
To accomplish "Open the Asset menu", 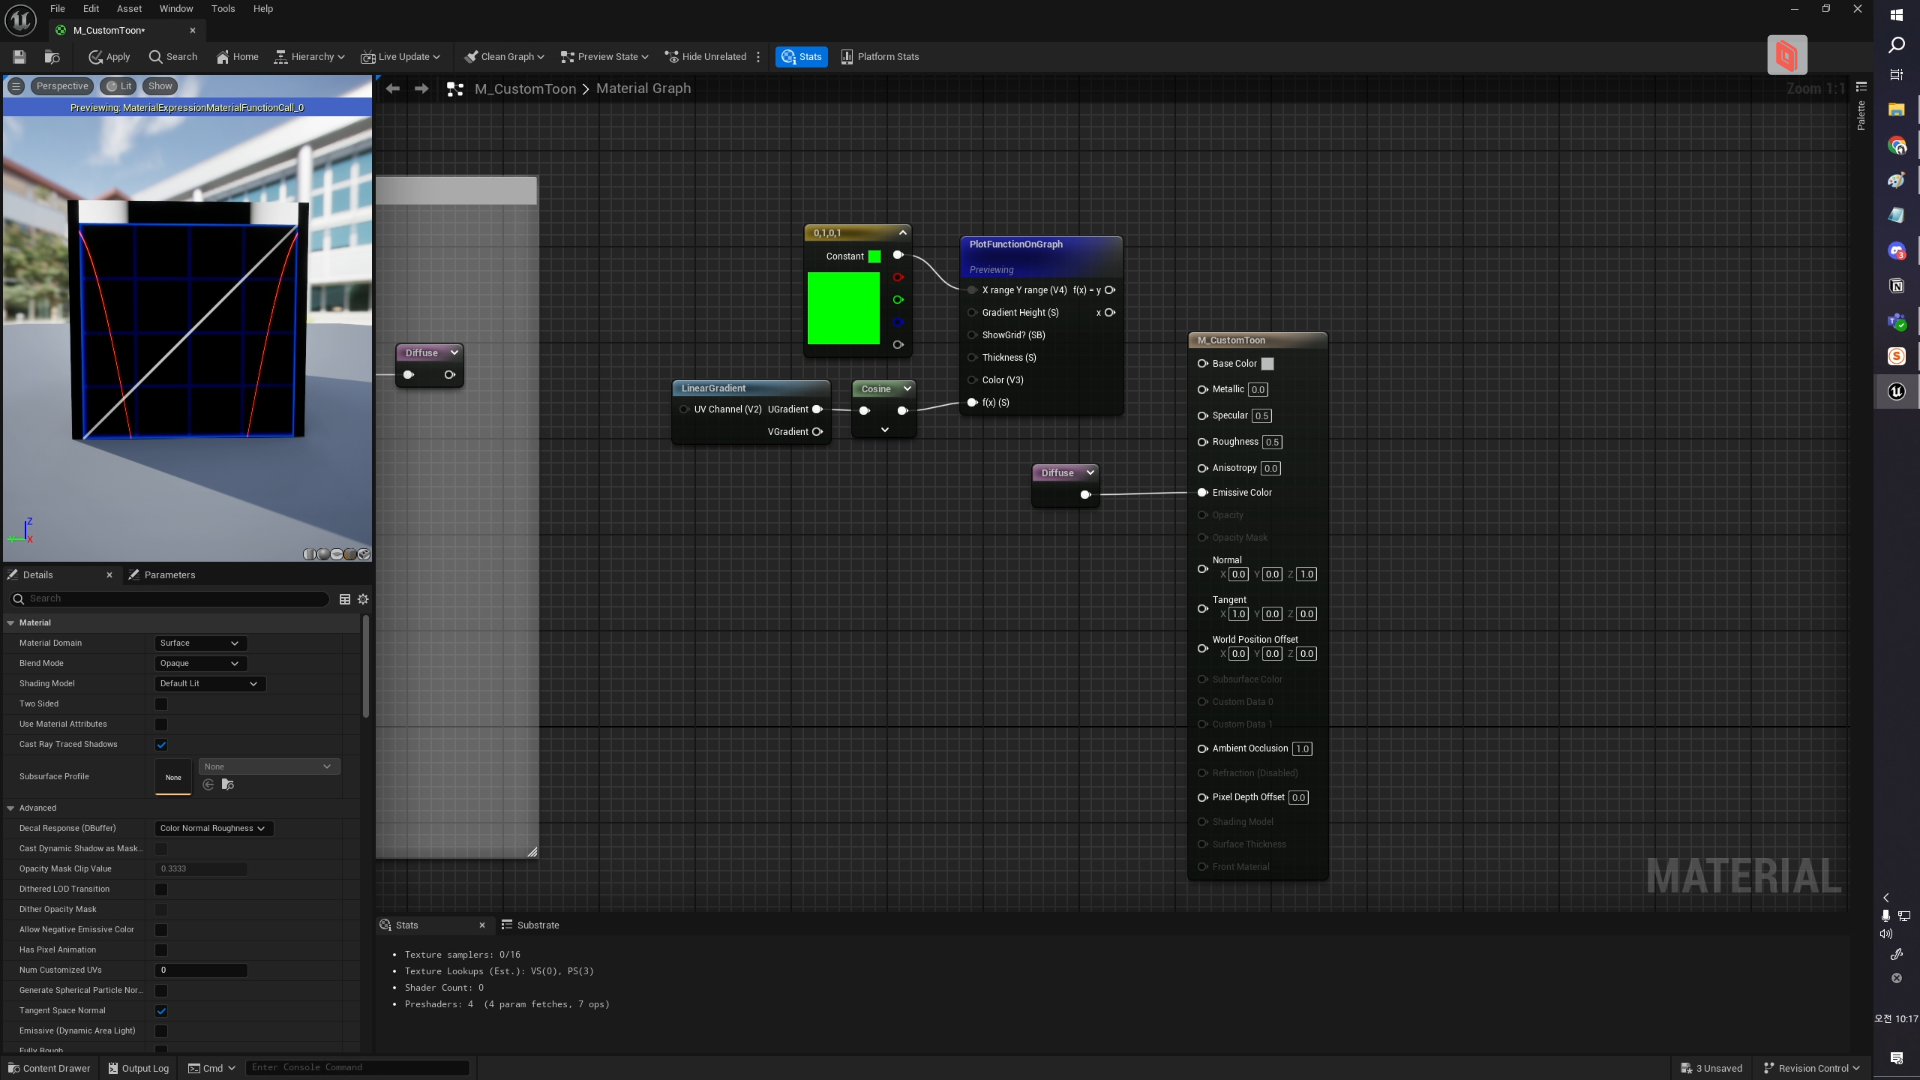I will (129, 9).
